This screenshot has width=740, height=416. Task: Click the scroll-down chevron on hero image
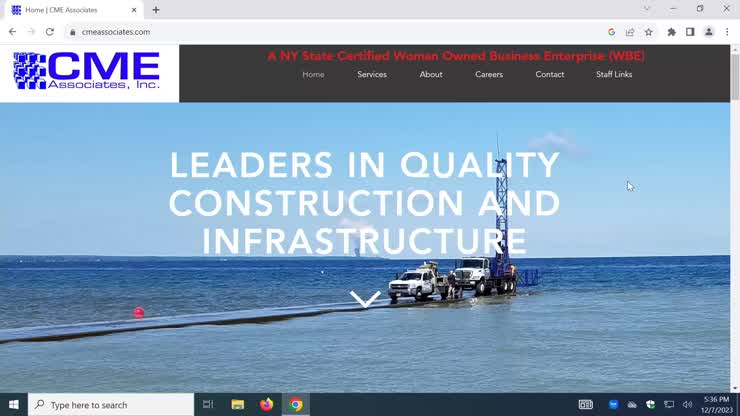click(x=365, y=298)
